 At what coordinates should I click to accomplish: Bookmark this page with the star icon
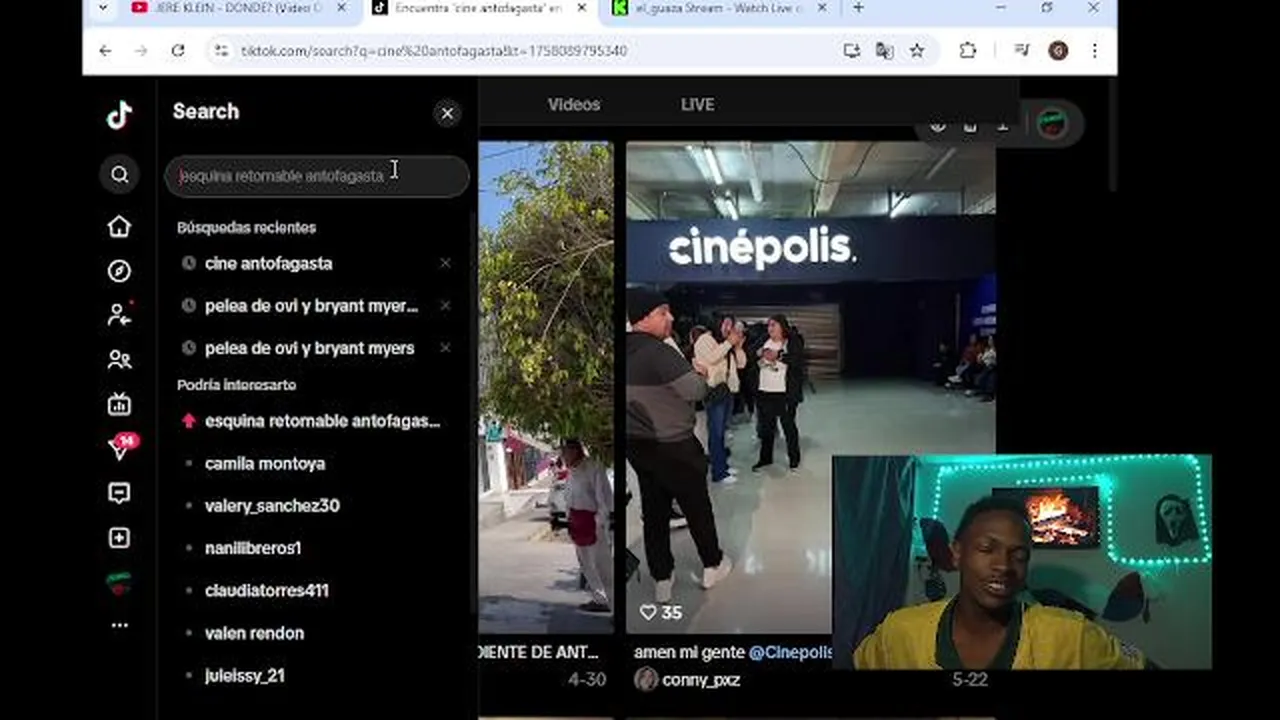tap(917, 50)
